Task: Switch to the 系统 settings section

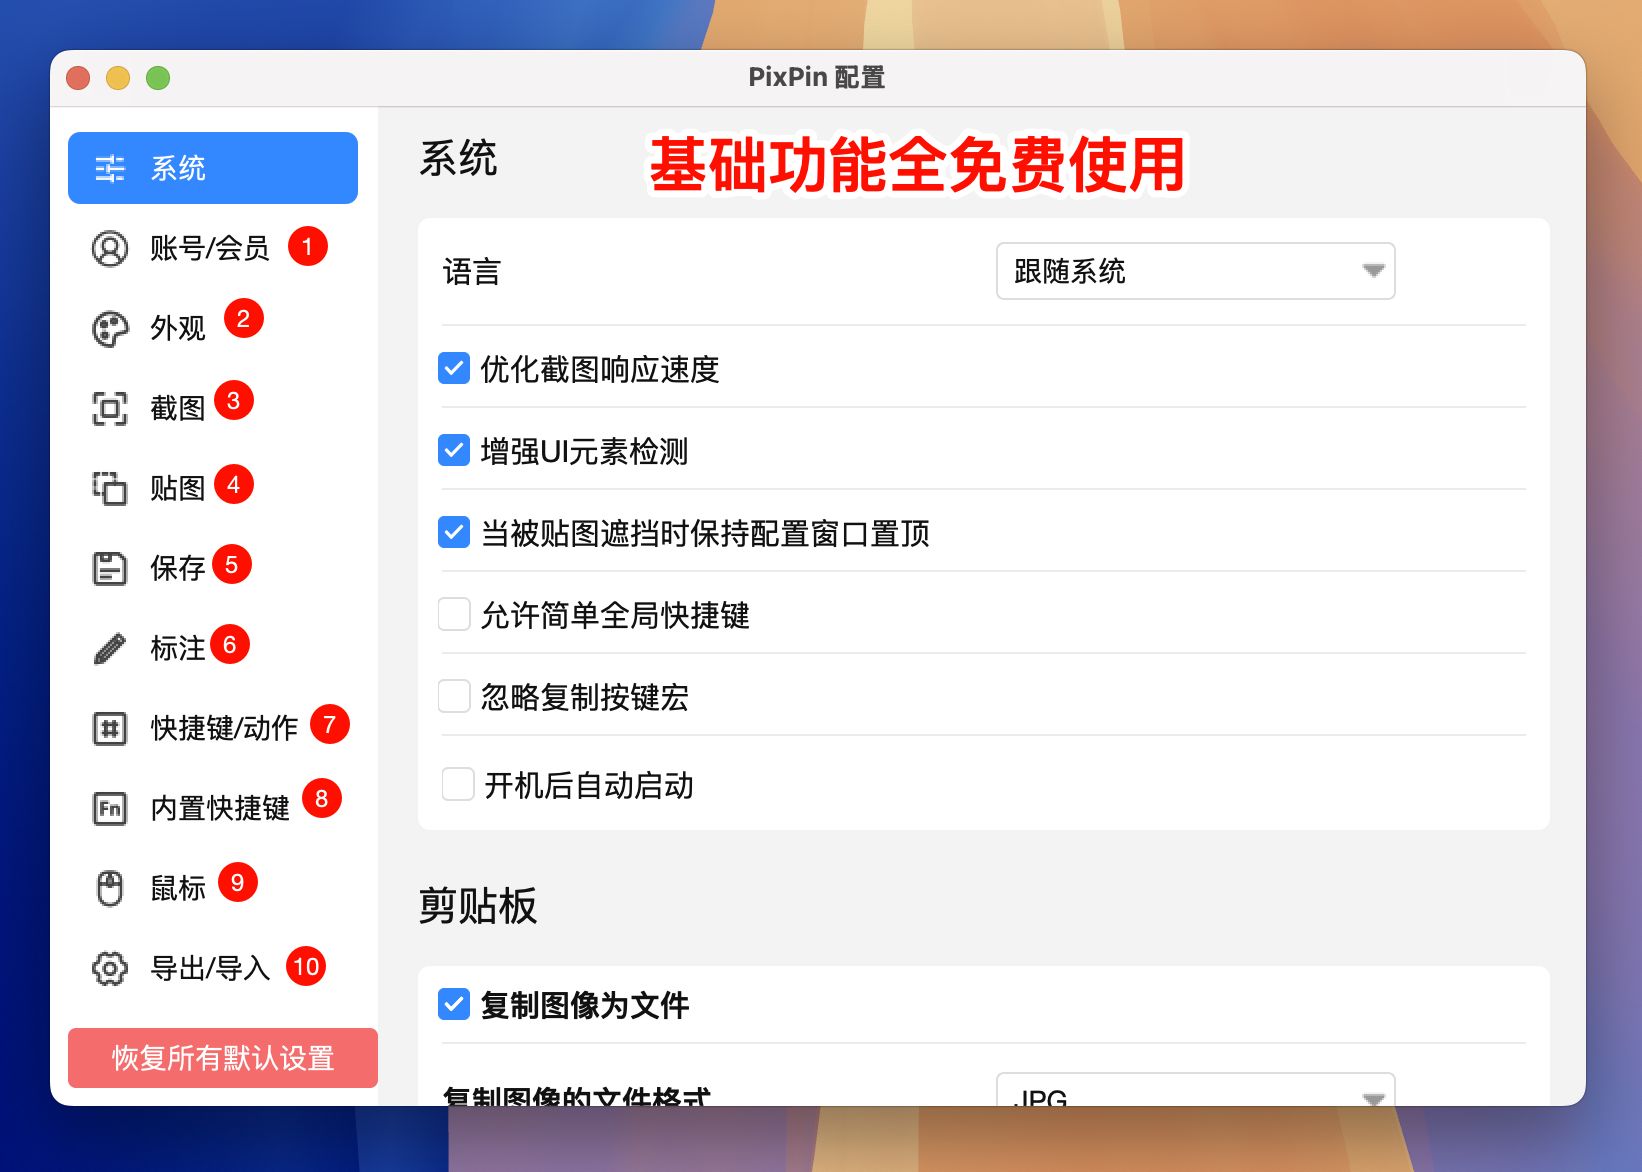Action: pos(213,168)
